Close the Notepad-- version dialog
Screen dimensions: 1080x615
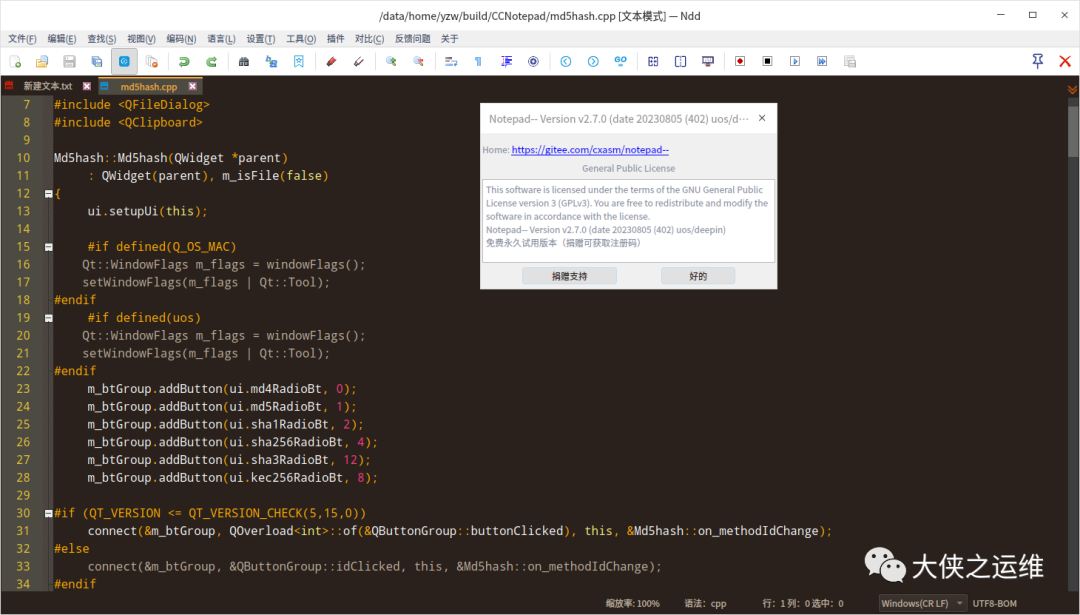pos(762,118)
